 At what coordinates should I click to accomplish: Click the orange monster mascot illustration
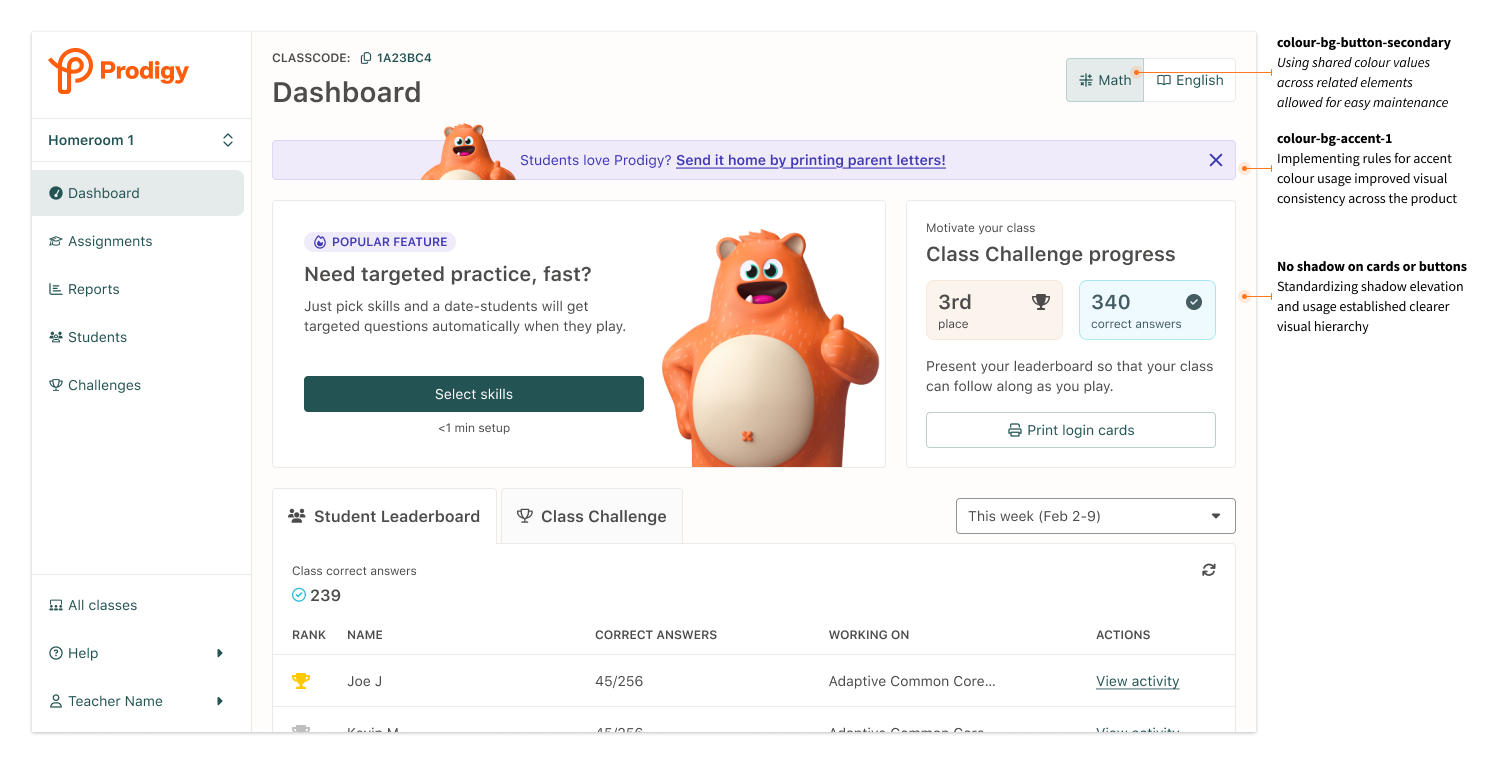coord(768,348)
